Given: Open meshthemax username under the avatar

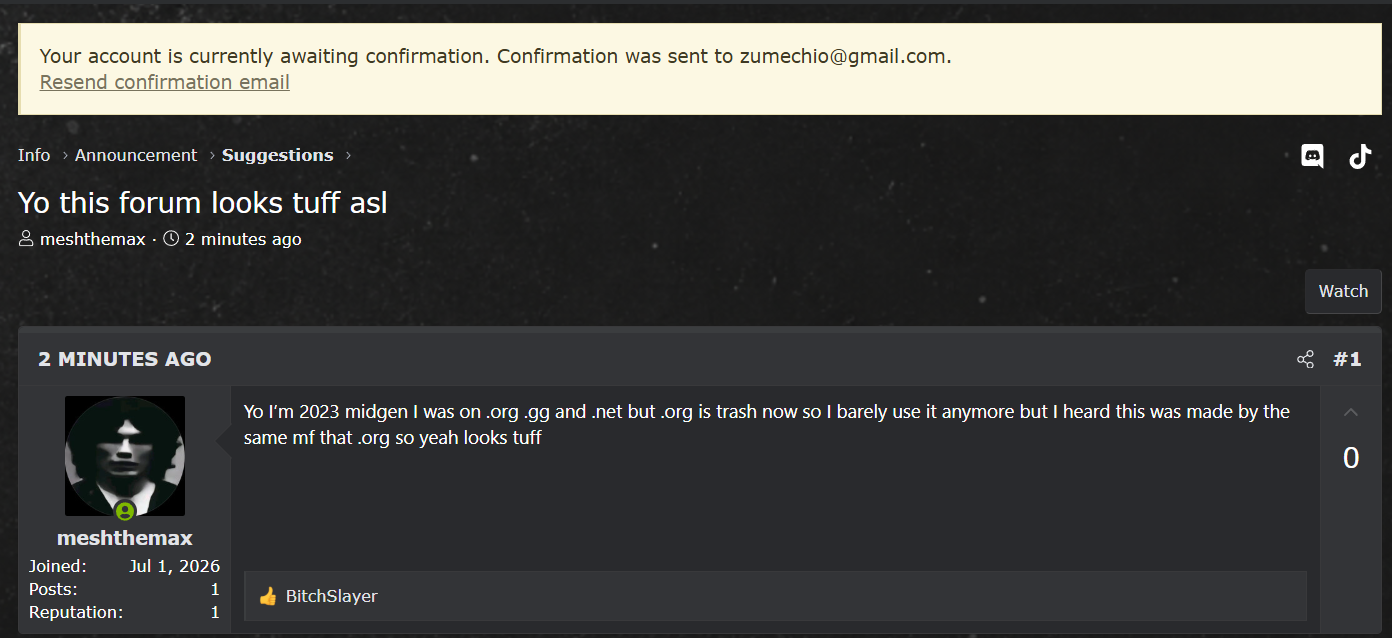Looking at the screenshot, I should click(x=125, y=538).
